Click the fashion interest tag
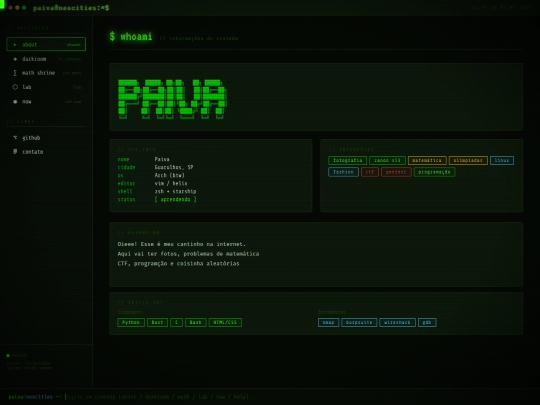Screen dimensions: 540x405 coord(343,172)
